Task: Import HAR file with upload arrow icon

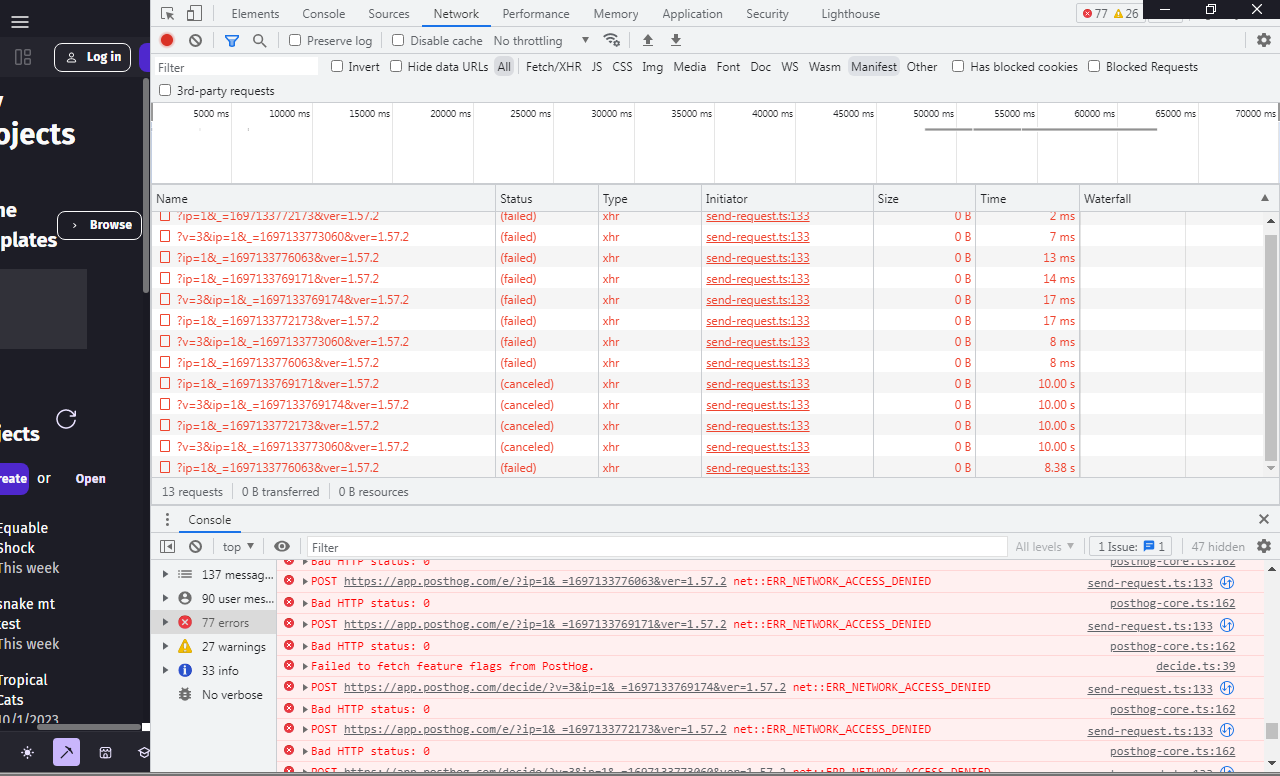Action: [x=647, y=40]
